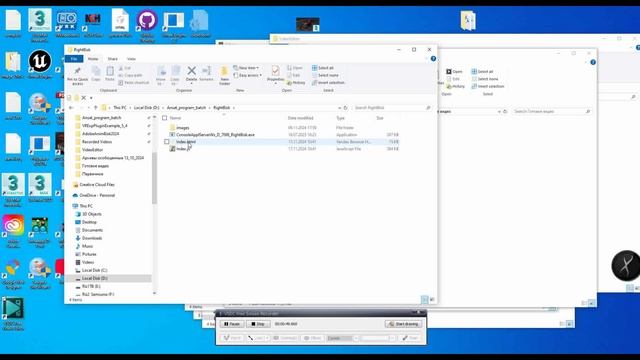Screen dimensions: 640x360
Task: Click Copy to in the Organize group
Action: pyautogui.click(x=175, y=76)
